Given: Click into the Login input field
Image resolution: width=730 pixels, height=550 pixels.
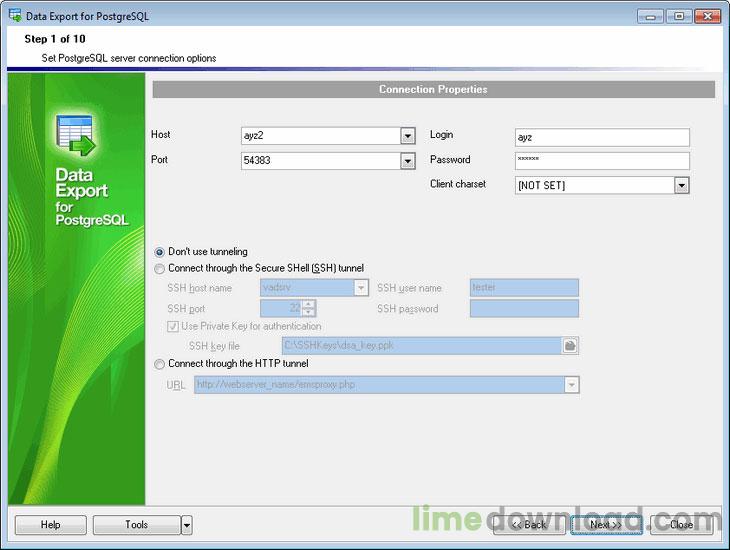Looking at the screenshot, I should pyautogui.click(x=601, y=137).
